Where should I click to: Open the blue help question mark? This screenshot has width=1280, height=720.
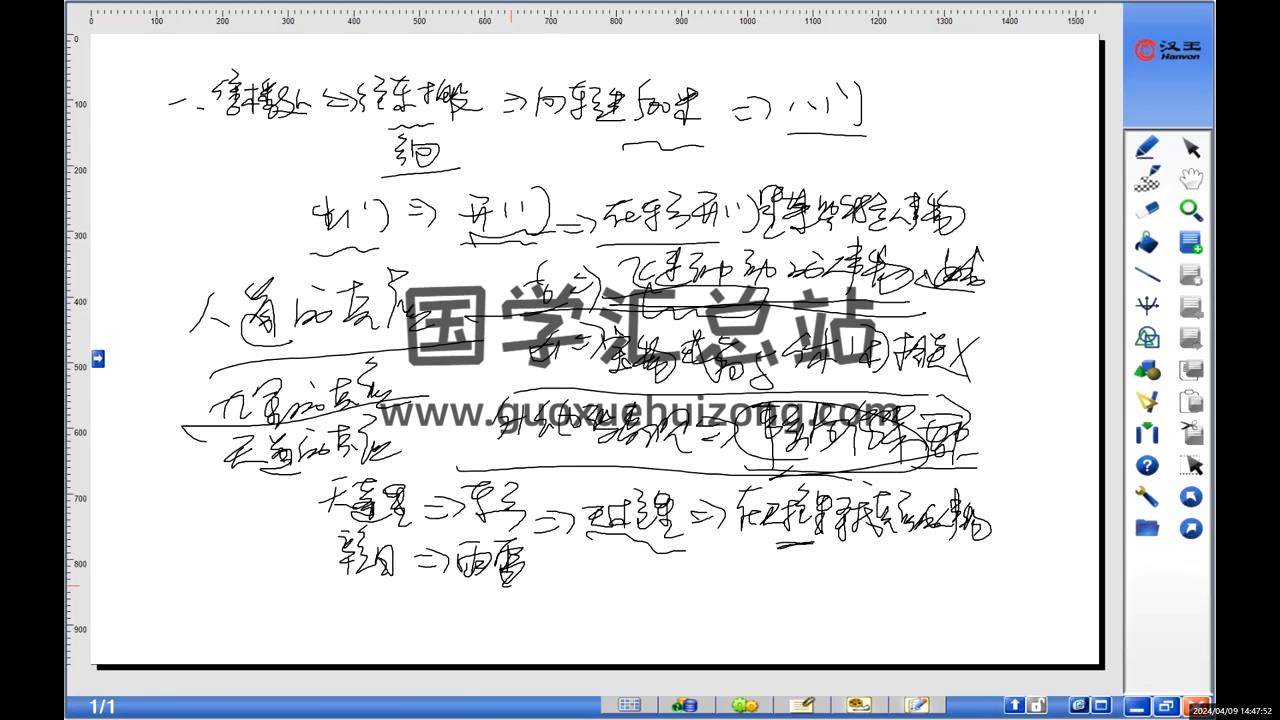point(1147,465)
